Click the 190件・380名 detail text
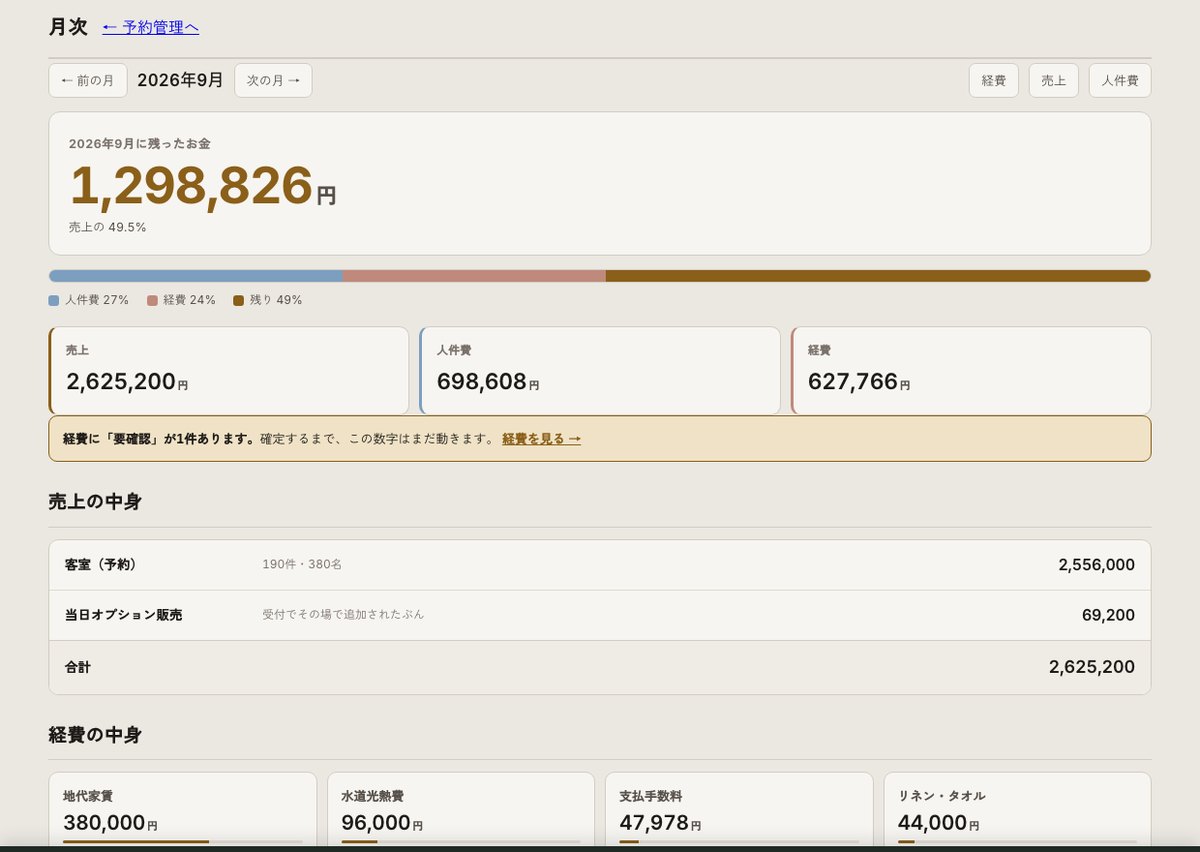Viewport: 1200px width, 852px height. [302, 565]
